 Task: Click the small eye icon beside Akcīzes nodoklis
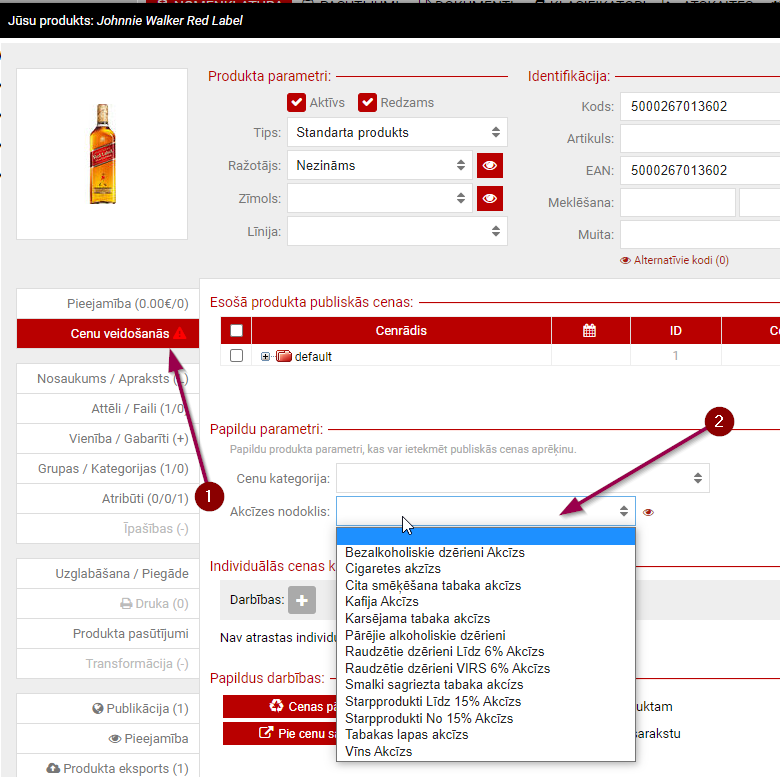point(648,512)
